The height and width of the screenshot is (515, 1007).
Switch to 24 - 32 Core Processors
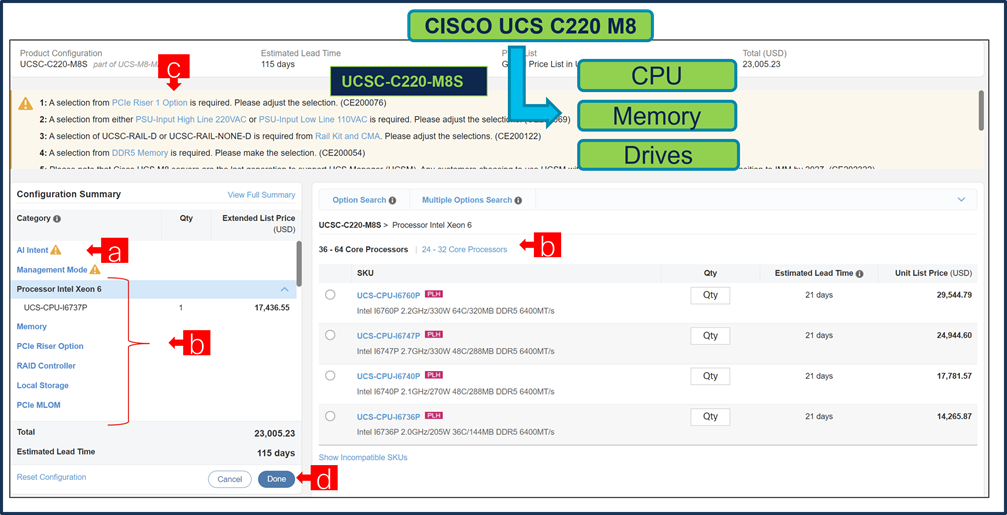464,249
